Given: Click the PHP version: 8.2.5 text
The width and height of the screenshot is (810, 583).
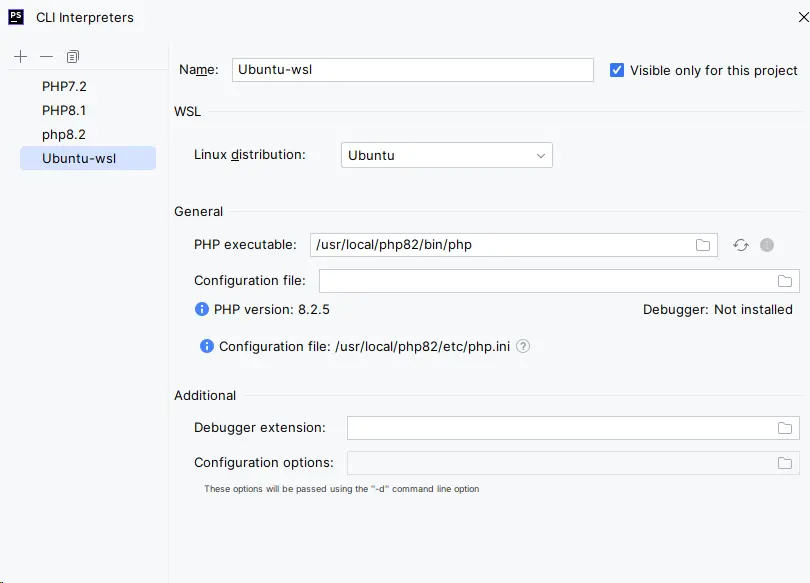Looking at the screenshot, I should (x=272, y=309).
